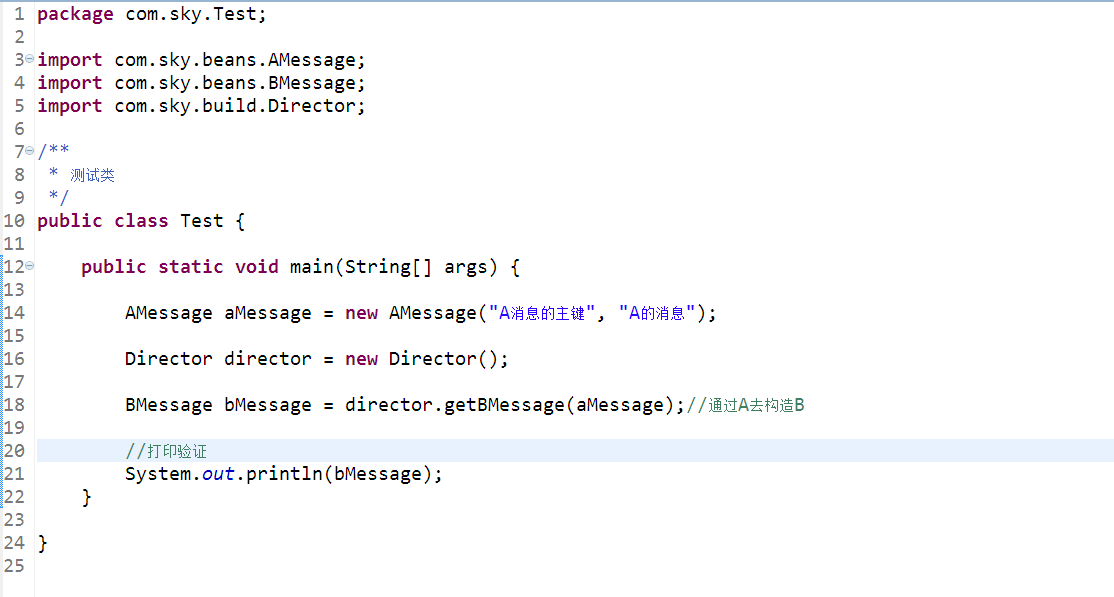
Task: Click the variable 'director' declaration on line 16
Action: pos(268,359)
